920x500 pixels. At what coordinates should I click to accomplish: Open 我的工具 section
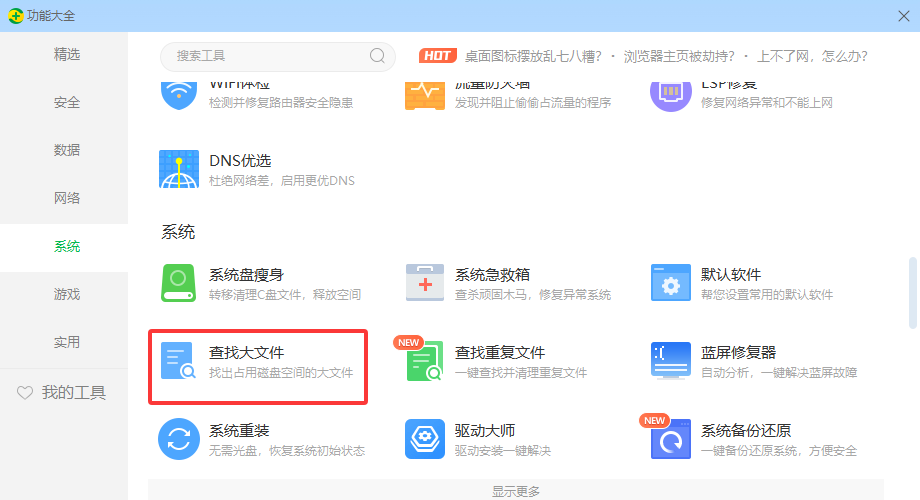(x=64, y=393)
